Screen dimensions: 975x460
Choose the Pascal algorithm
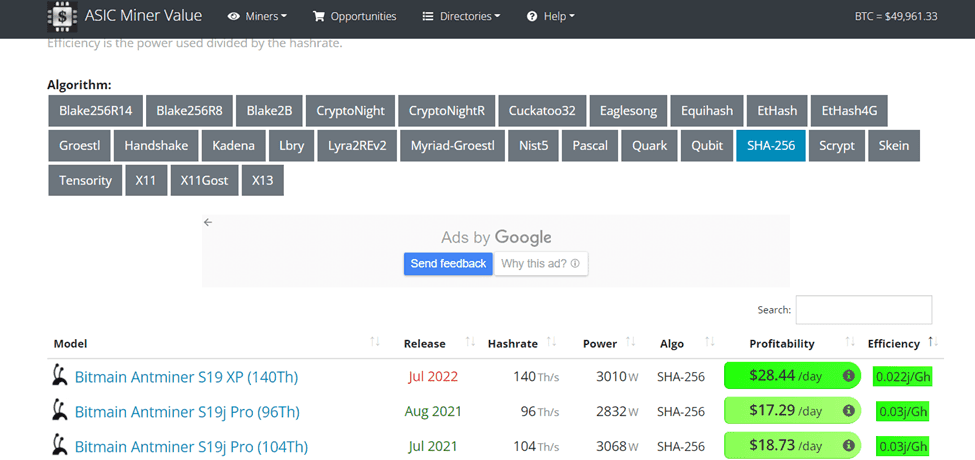point(590,146)
